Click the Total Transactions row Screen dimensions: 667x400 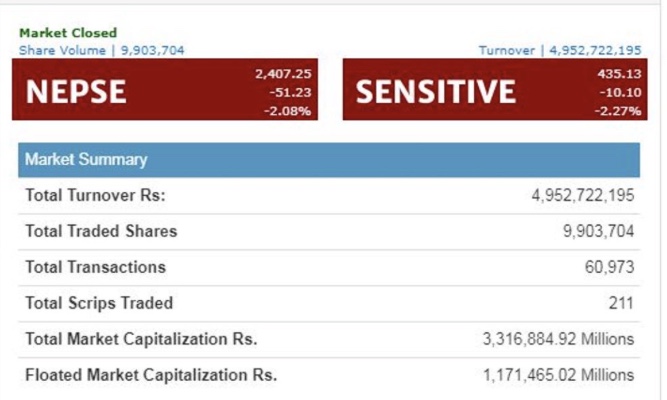tap(329, 267)
